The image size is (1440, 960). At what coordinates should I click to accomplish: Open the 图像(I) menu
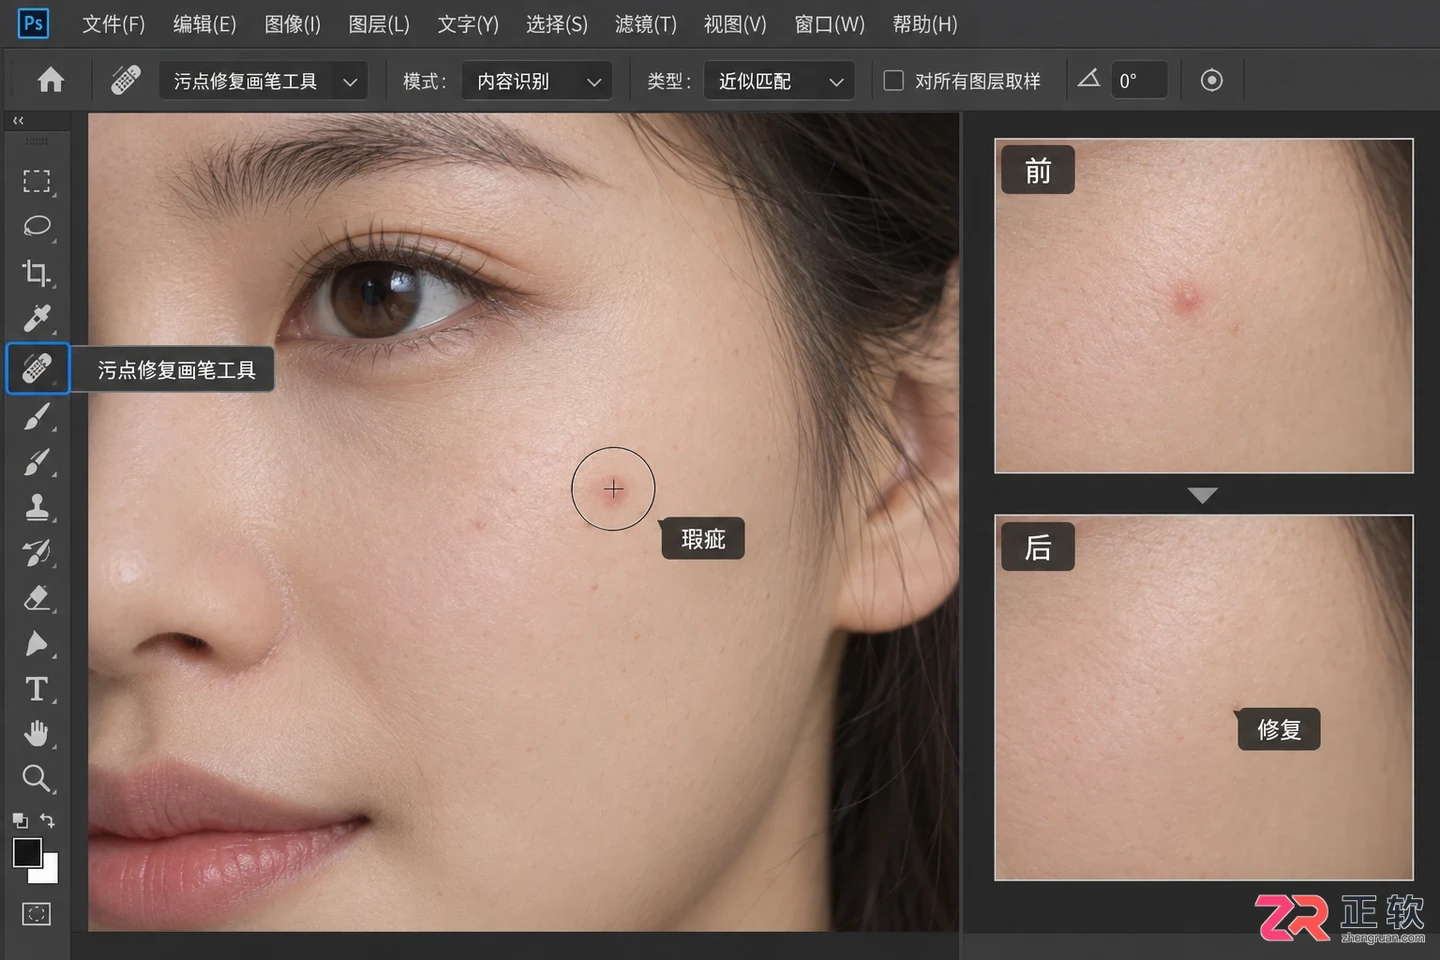(292, 24)
